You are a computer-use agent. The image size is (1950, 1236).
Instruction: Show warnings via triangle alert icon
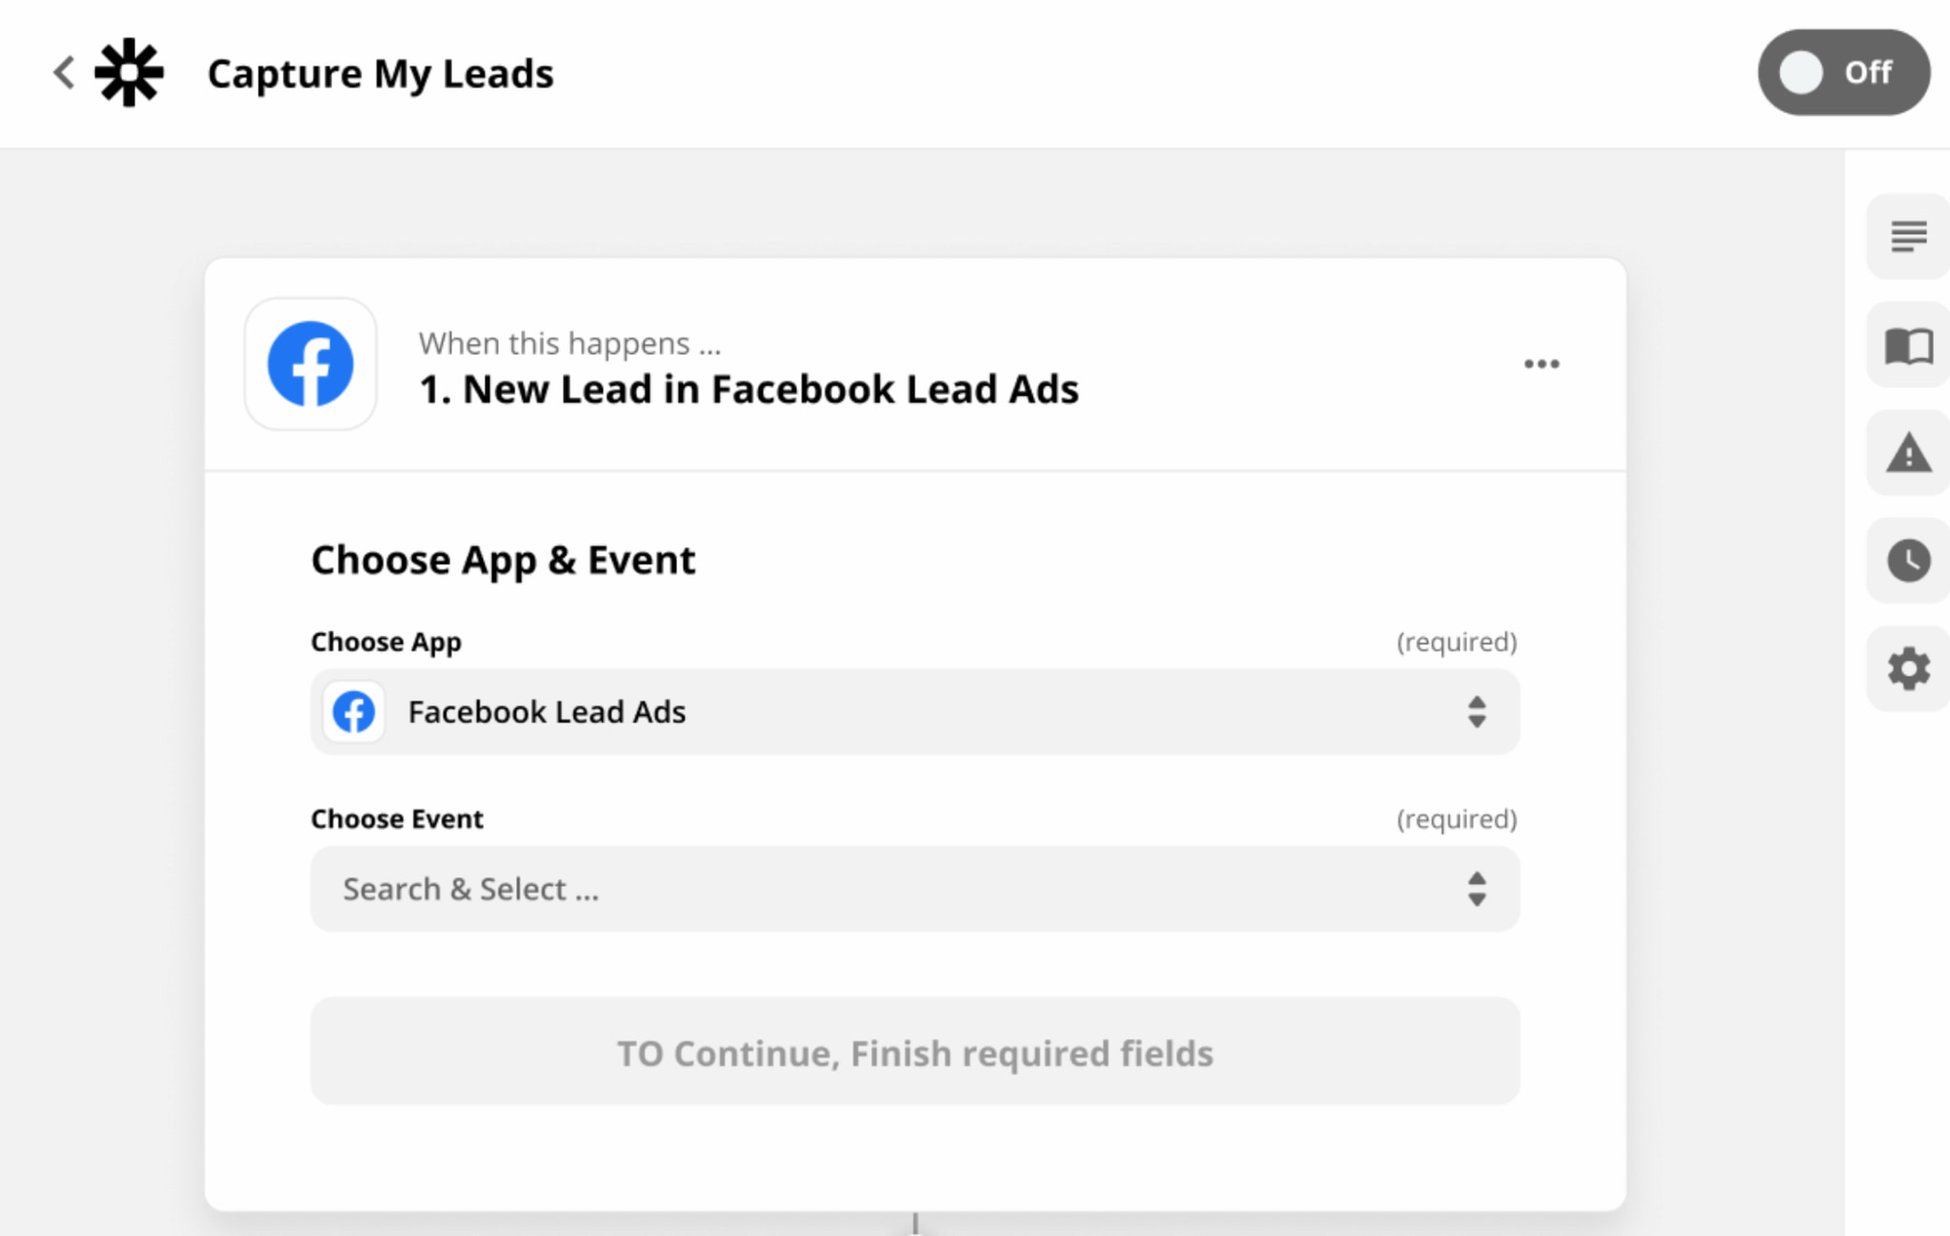[x=1908, y=453]
